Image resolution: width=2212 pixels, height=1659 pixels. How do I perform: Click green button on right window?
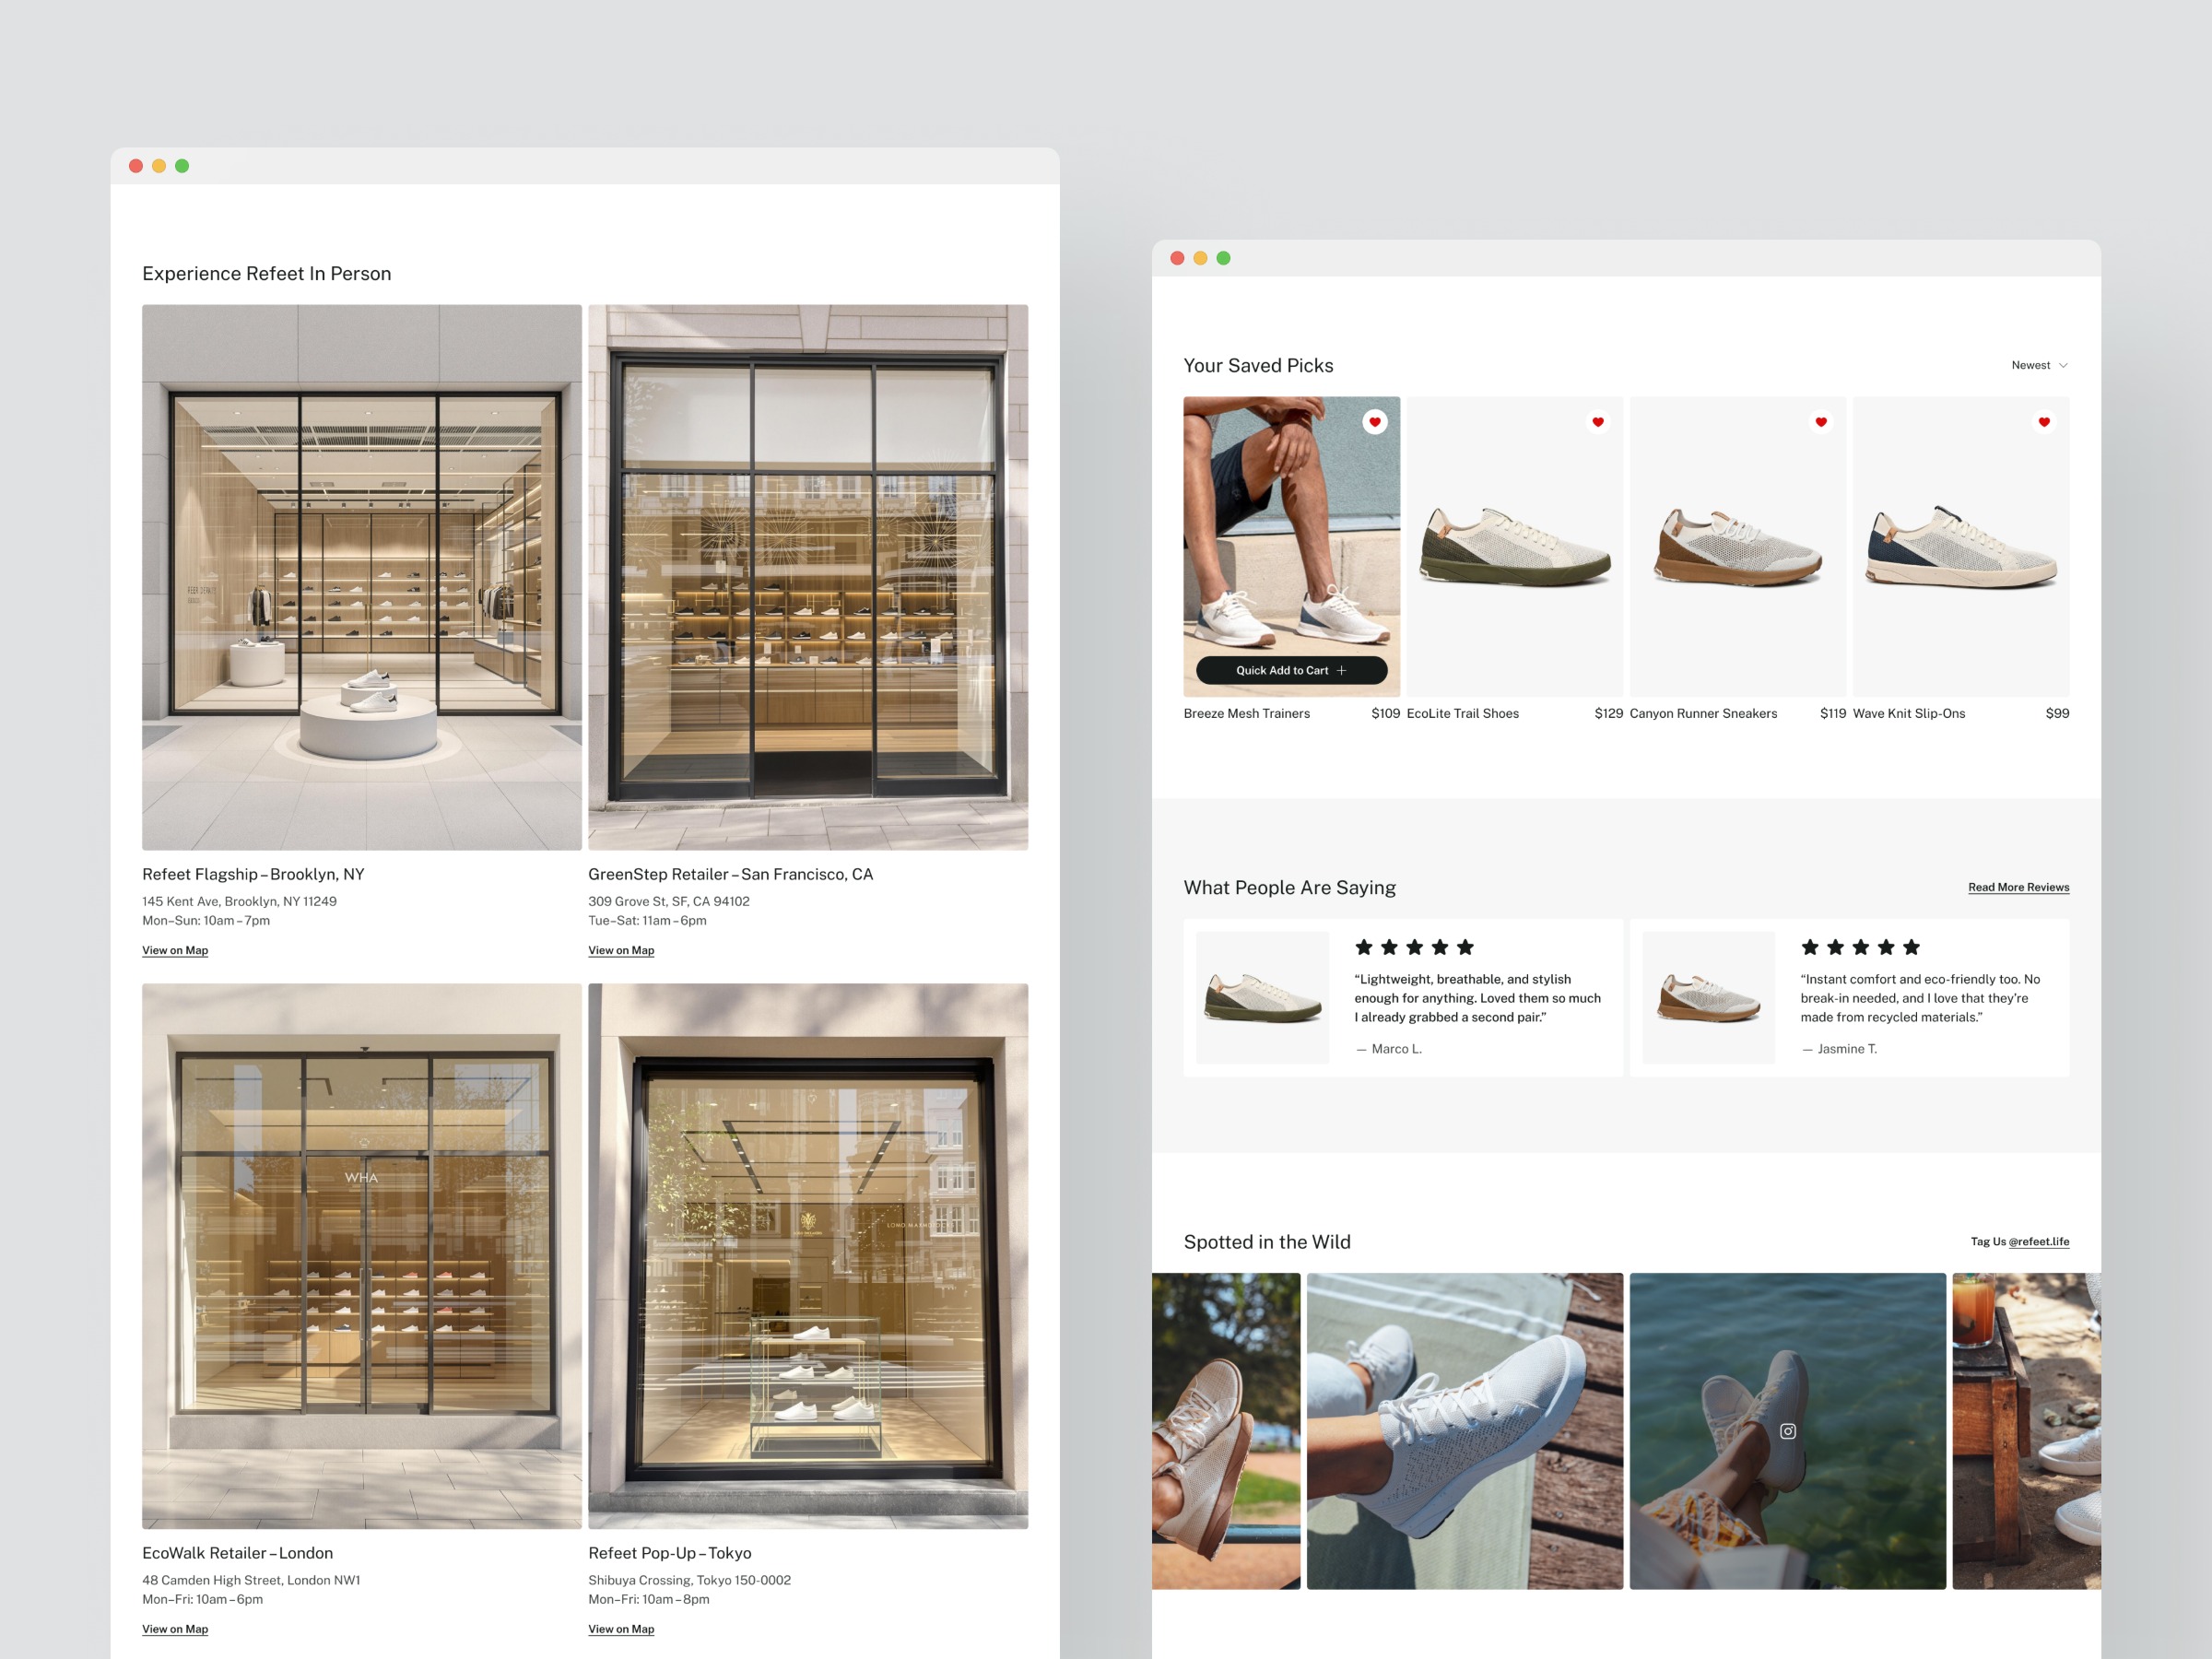(1223, 258)
